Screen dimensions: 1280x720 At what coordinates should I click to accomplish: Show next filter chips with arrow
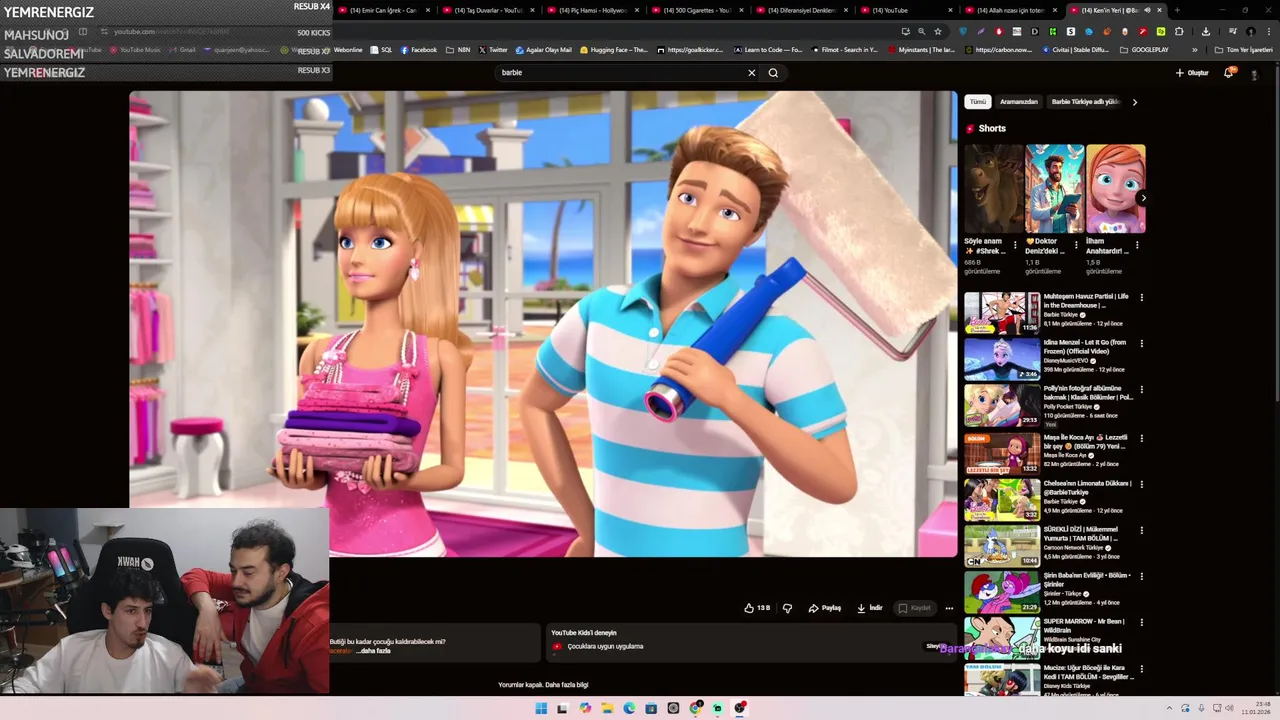tap(1134, 102)
